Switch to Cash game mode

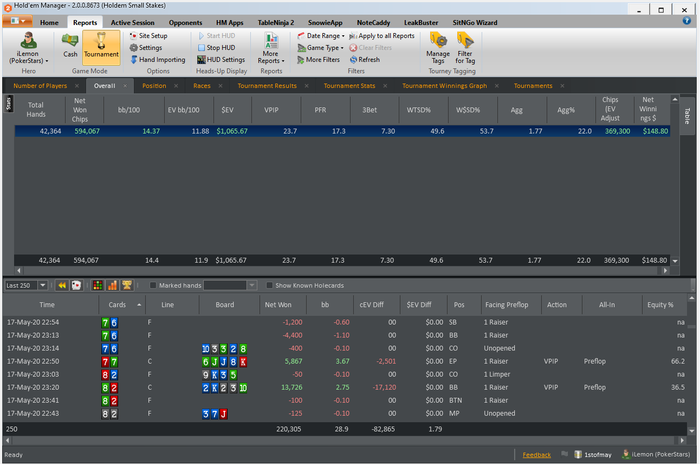(x=70, y=46)
